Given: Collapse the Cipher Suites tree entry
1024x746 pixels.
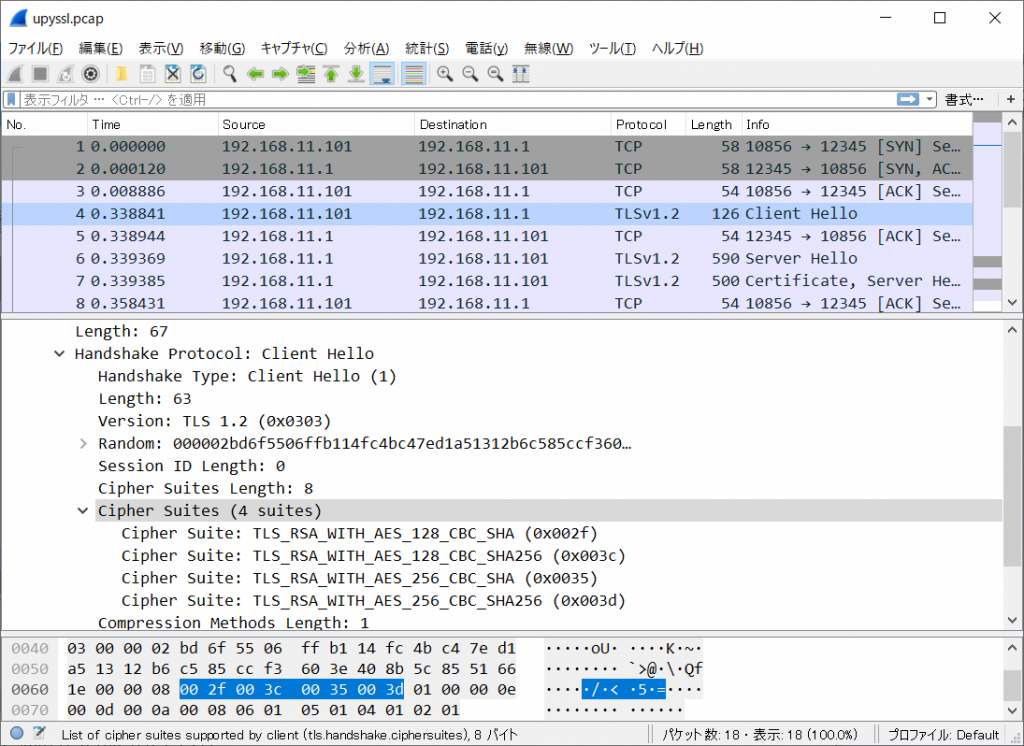Looking at the screenshot, I should point(83,510).
